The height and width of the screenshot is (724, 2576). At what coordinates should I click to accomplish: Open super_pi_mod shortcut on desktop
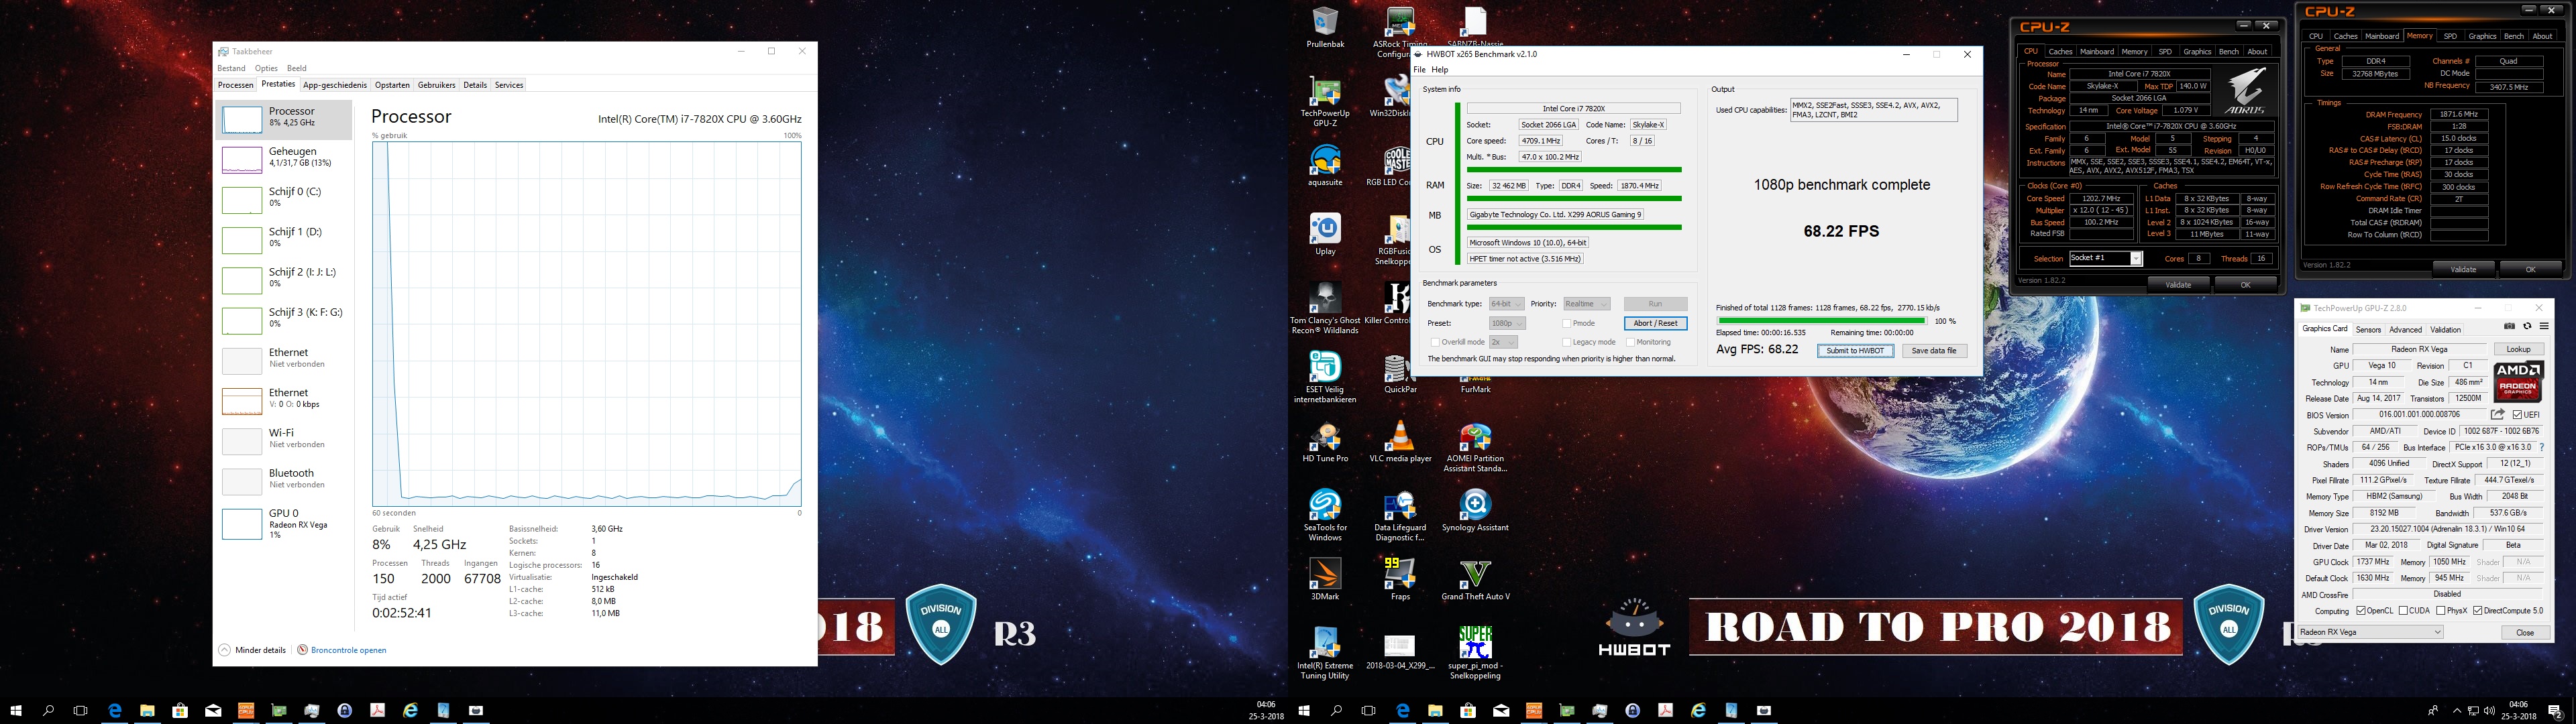click(x=1475, y=654)
